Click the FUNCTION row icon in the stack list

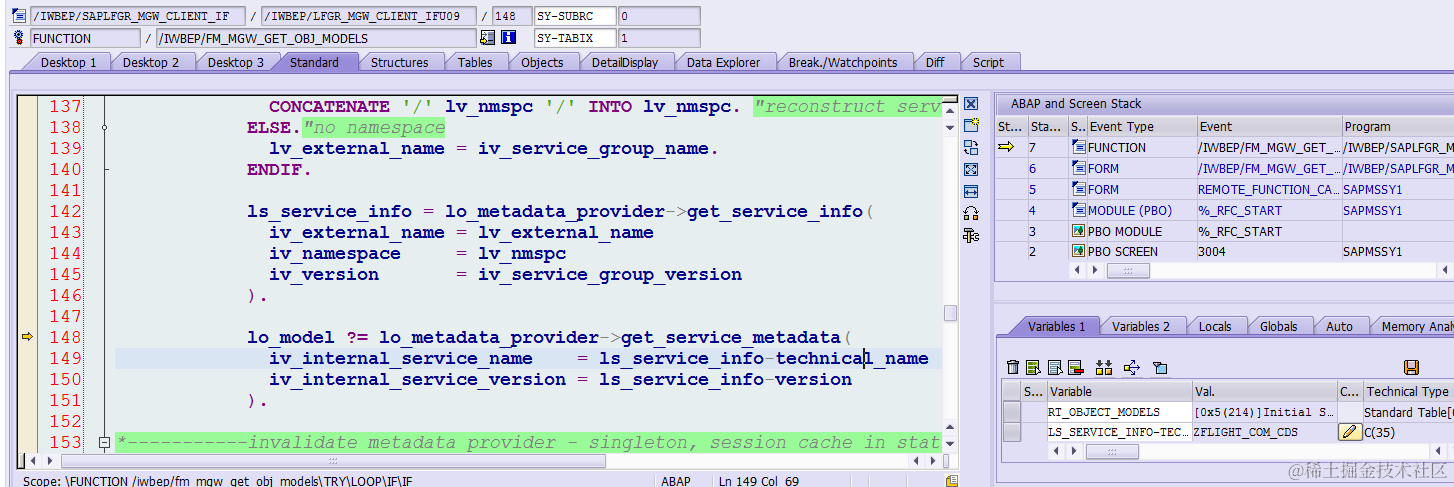[1078, 147]
